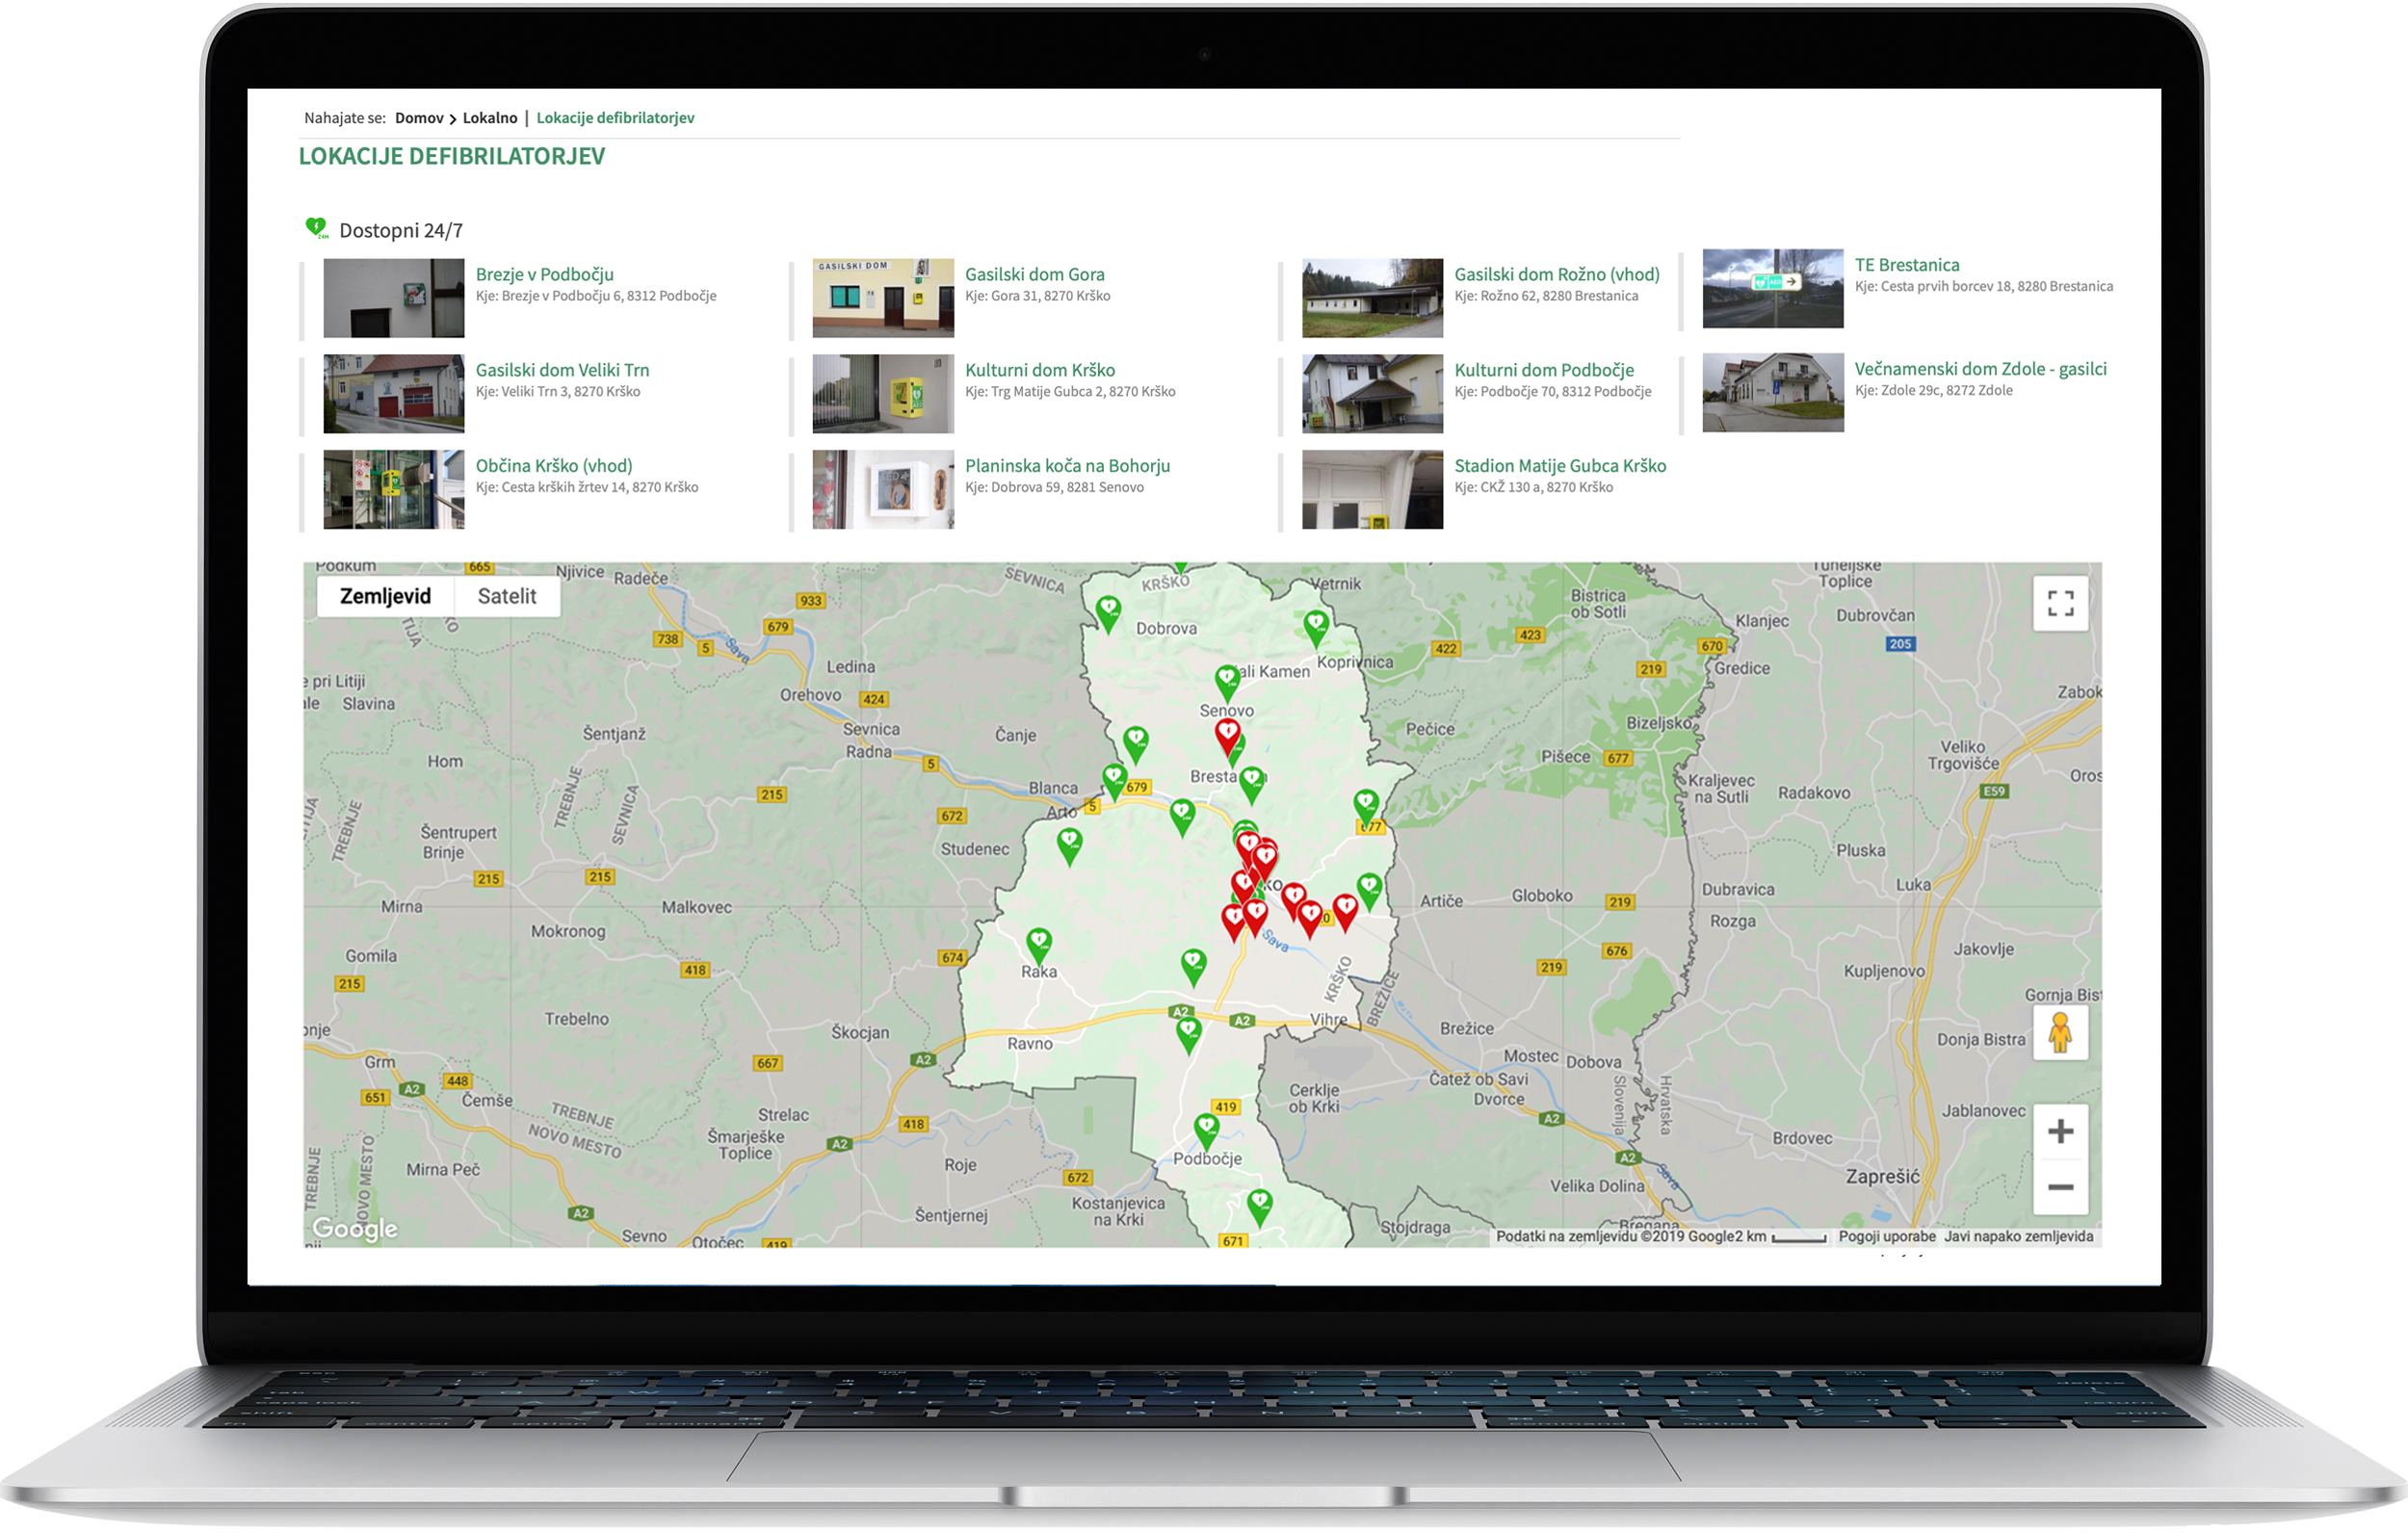Click Javi napako zemljevida link
Viewport: 2408px width, 1533px height.
(2017, 1236)
